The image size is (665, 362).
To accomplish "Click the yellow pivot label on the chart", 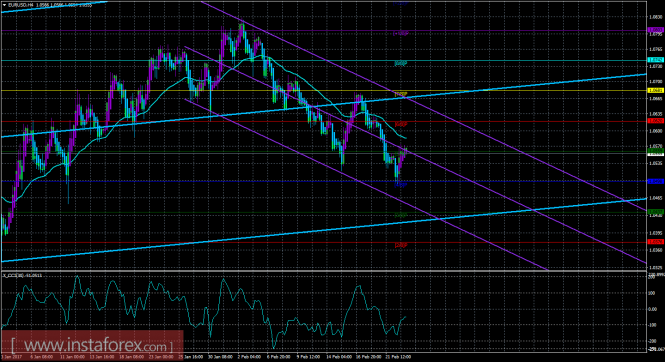I will click(401, 94).
